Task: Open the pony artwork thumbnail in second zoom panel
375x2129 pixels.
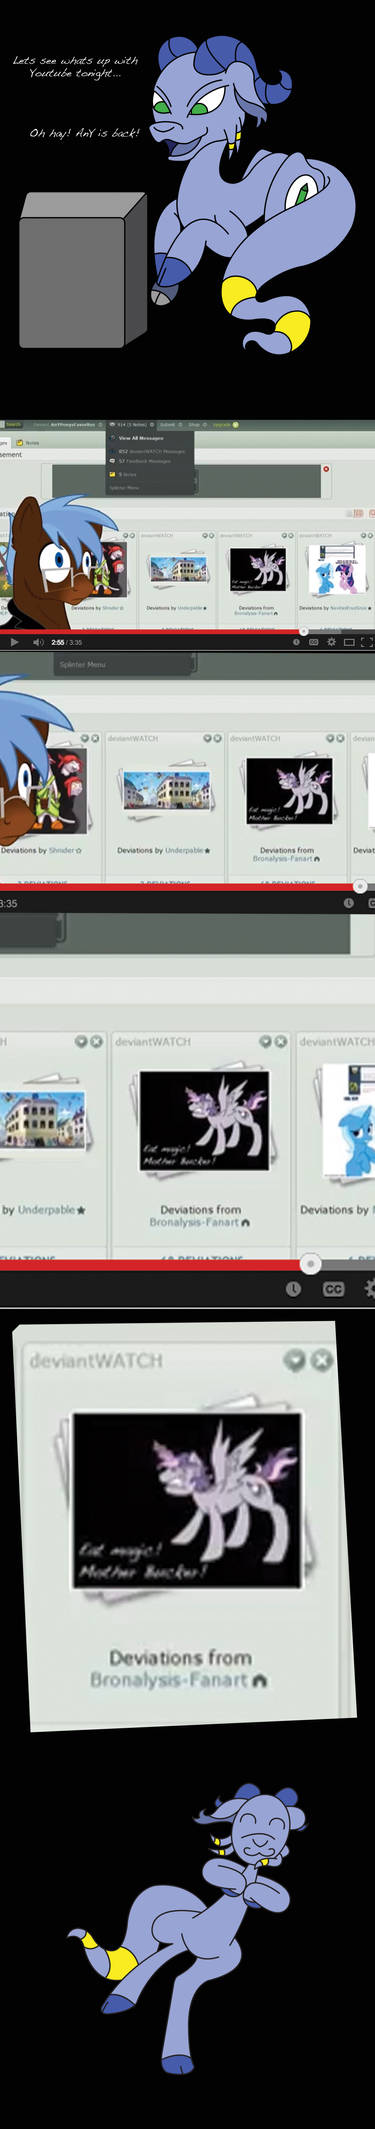Action: click(x=289, y=791)
